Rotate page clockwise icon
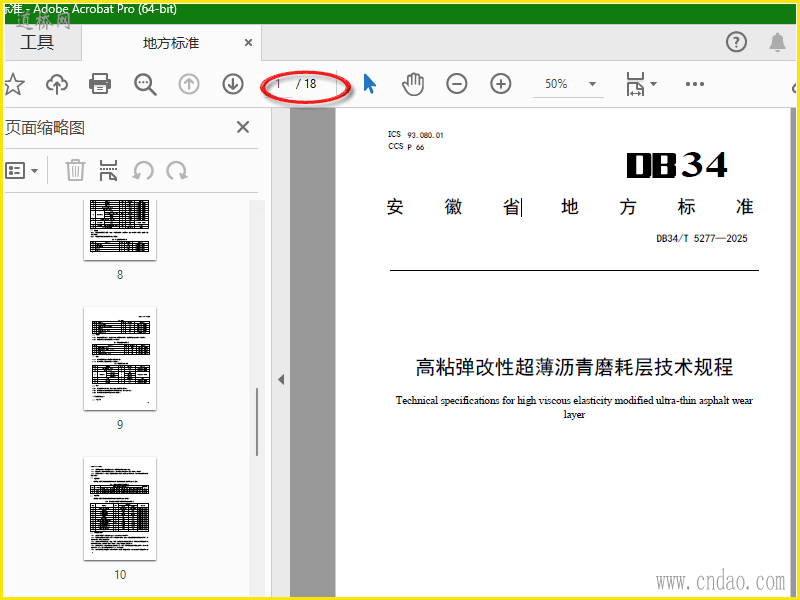The image size is (800, 600). click(177, 170)
